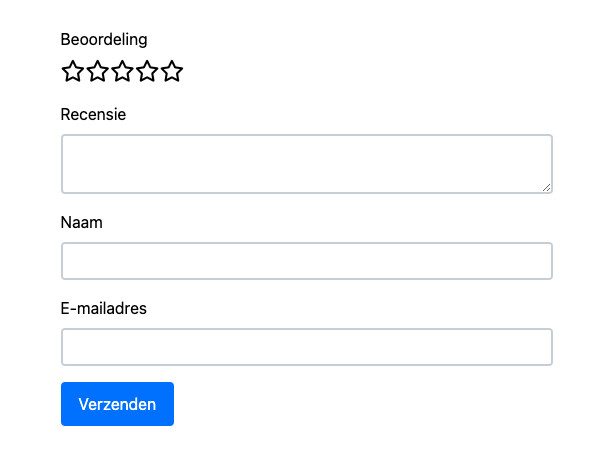Click the Recensie label text
The height and width of the screenshot is (459, 611).
tap(93, 114)
